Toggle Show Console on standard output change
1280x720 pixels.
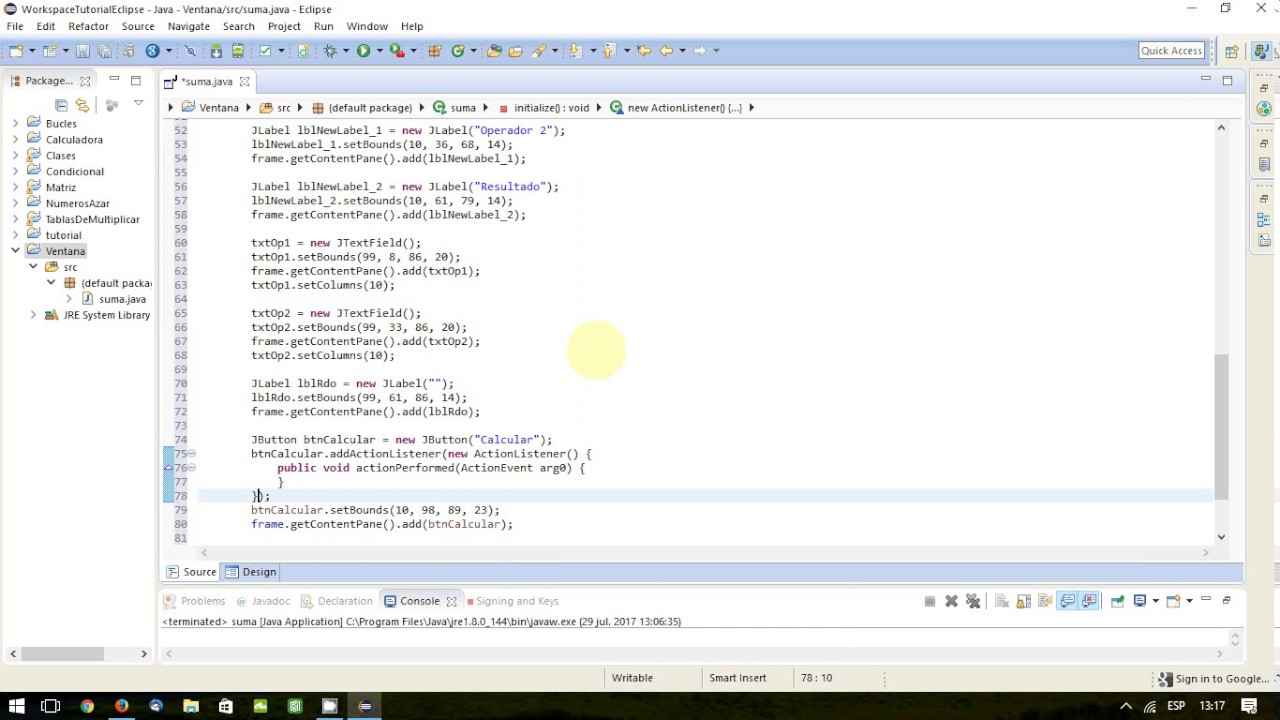tap(1067, 601)
